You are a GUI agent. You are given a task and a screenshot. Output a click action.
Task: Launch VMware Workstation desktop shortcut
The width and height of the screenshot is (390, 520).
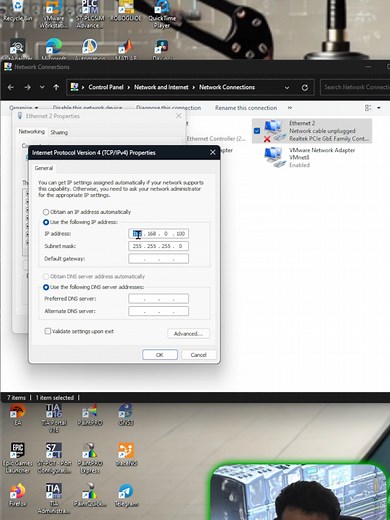[53, 13]
